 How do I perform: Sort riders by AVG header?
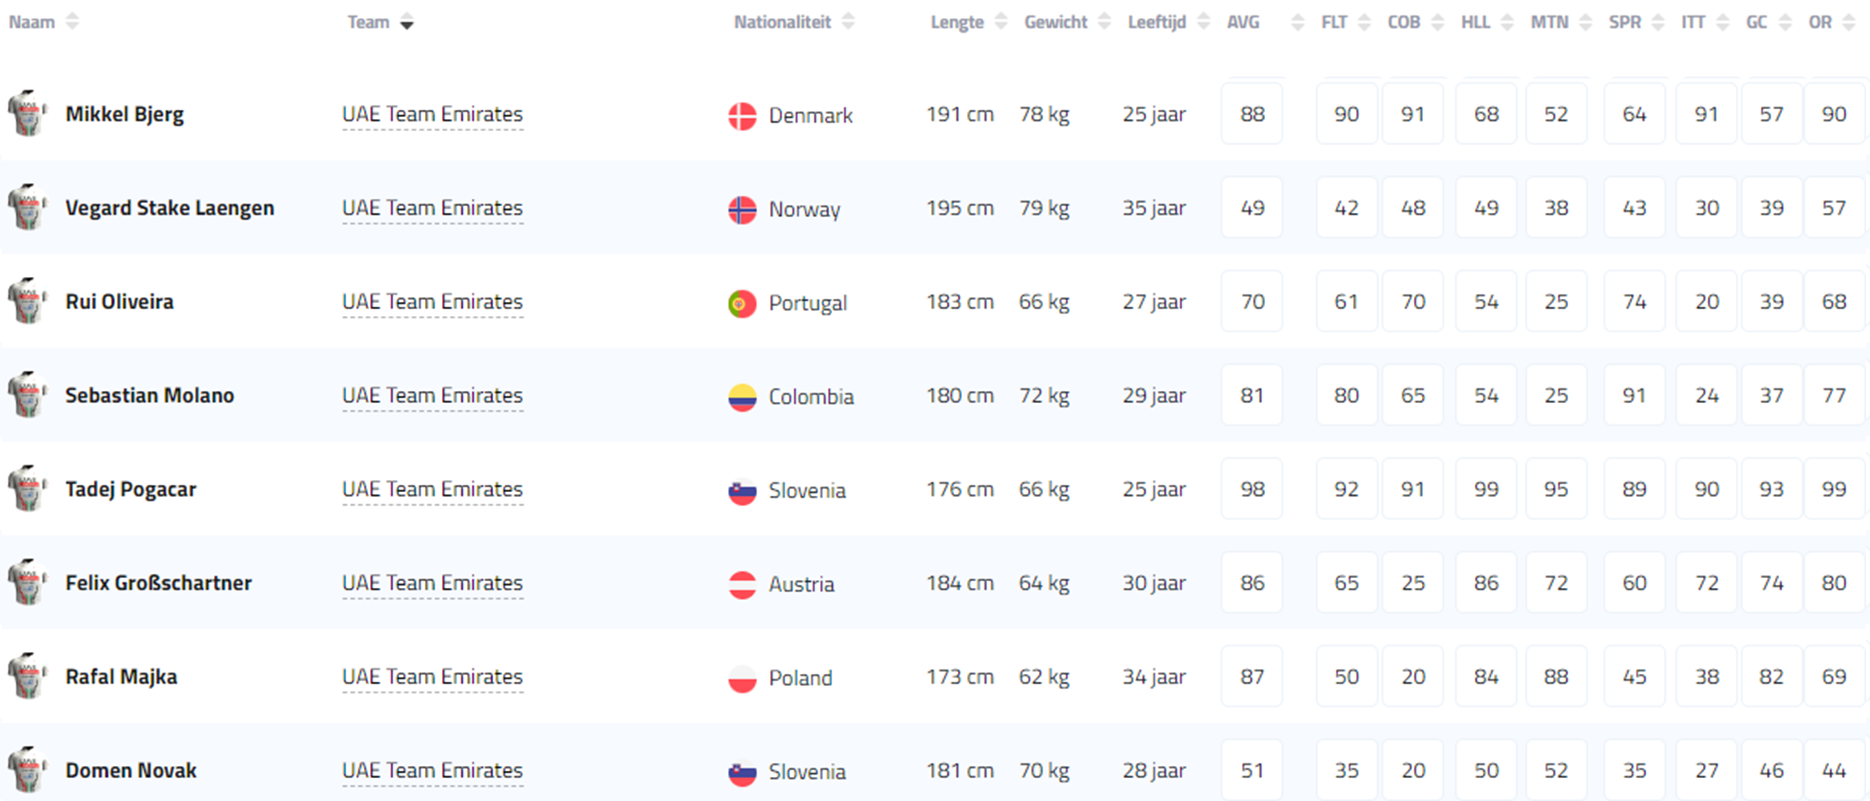(x=1243, y=22)
